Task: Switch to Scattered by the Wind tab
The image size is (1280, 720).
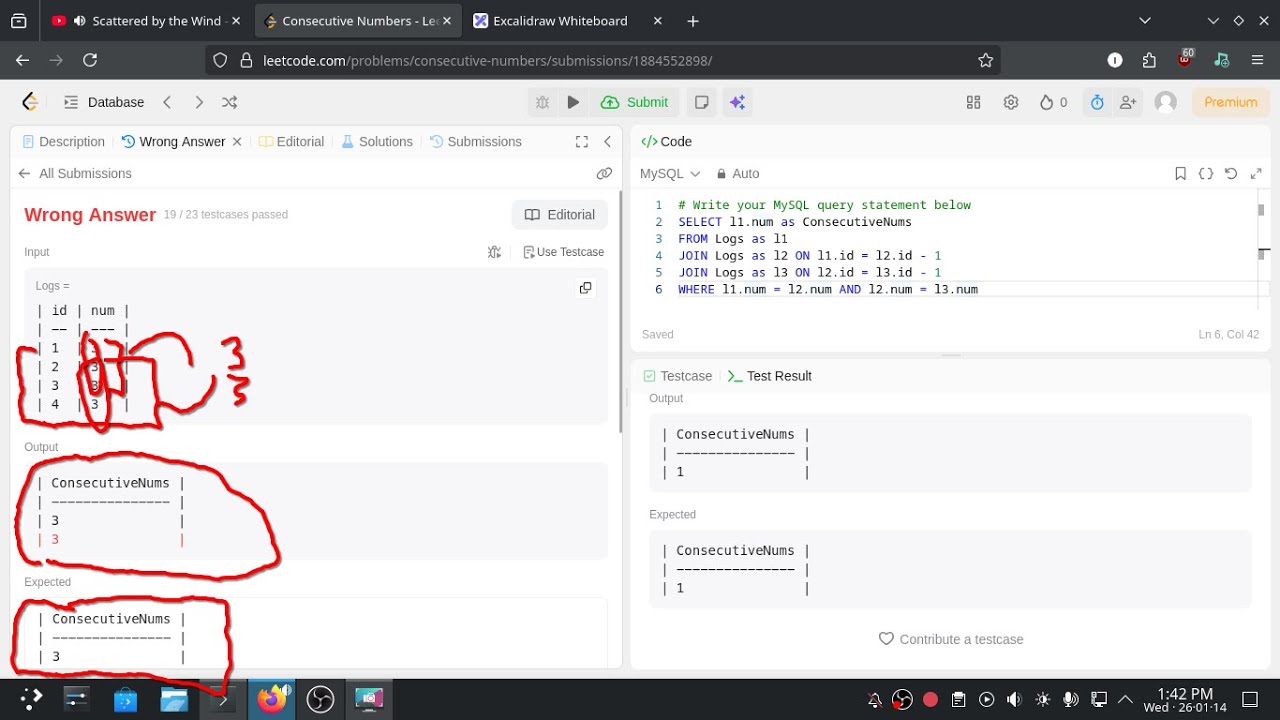Action: 146,20
